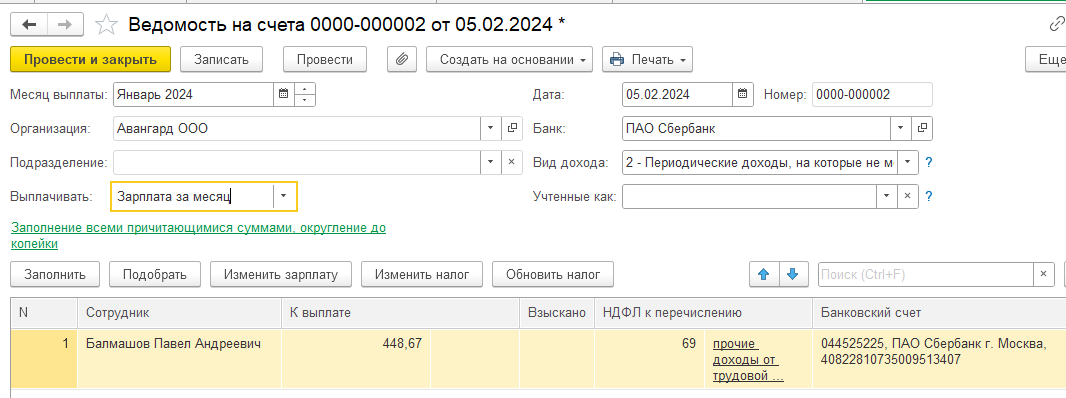
Task: Click the Номер field 0000-000002
Action: tap(872, 95)
